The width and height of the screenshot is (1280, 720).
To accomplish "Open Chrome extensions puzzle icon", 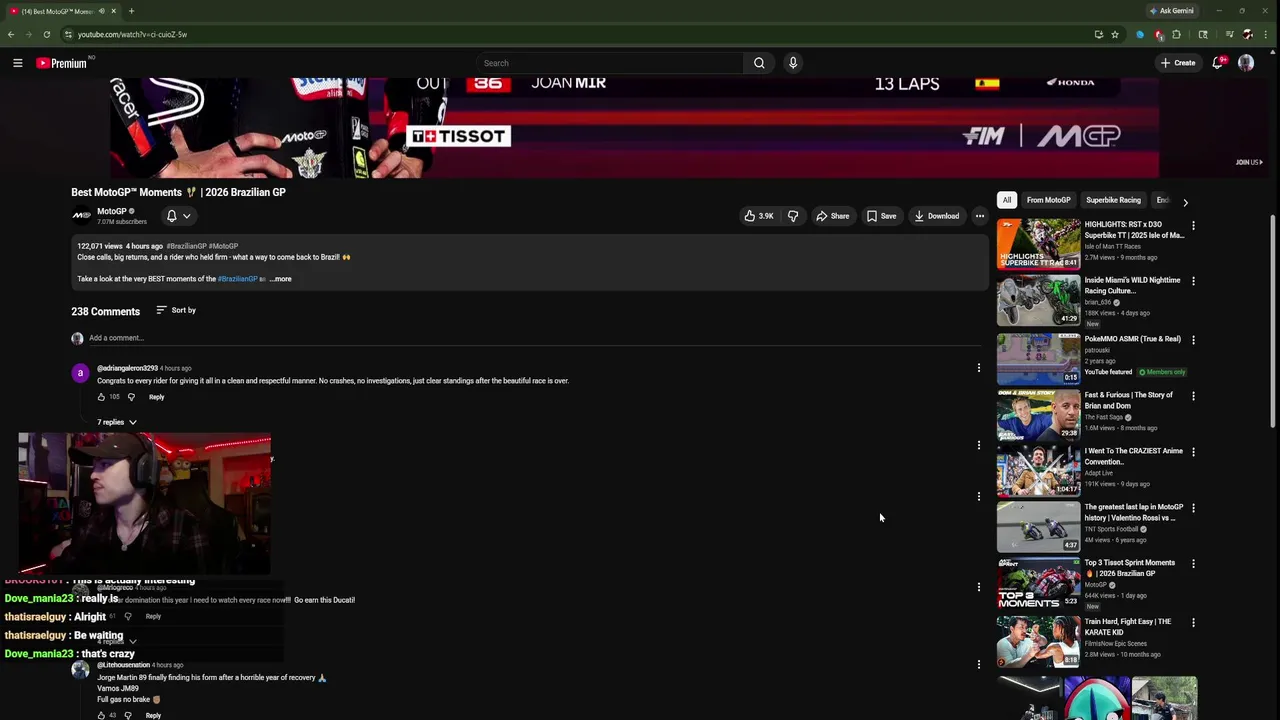I will pos(1176,34).
